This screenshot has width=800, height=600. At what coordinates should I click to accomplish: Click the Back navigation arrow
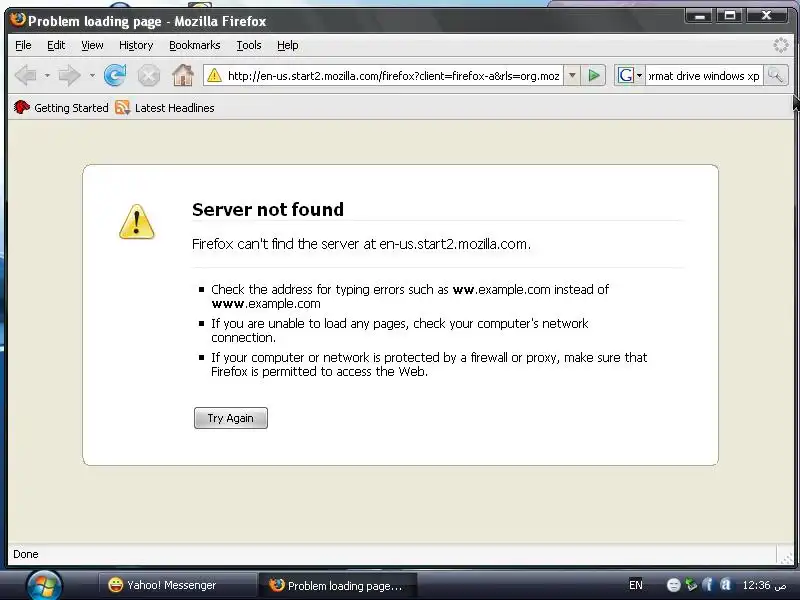pos(26,76)
